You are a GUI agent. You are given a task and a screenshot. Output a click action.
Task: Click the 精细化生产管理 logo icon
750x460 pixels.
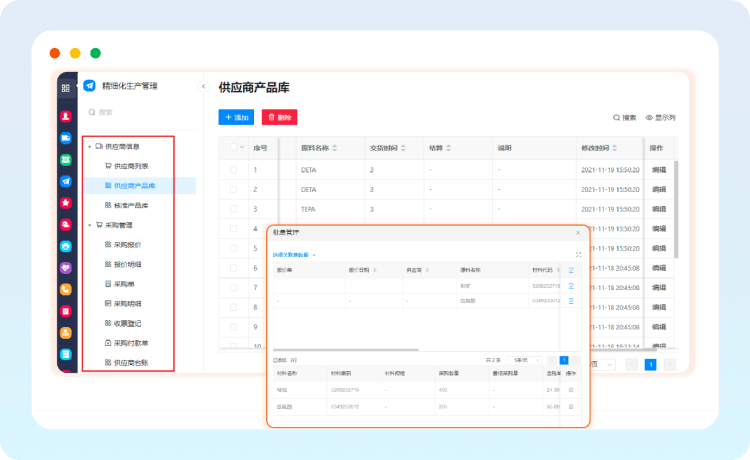[x=89, y=86]
